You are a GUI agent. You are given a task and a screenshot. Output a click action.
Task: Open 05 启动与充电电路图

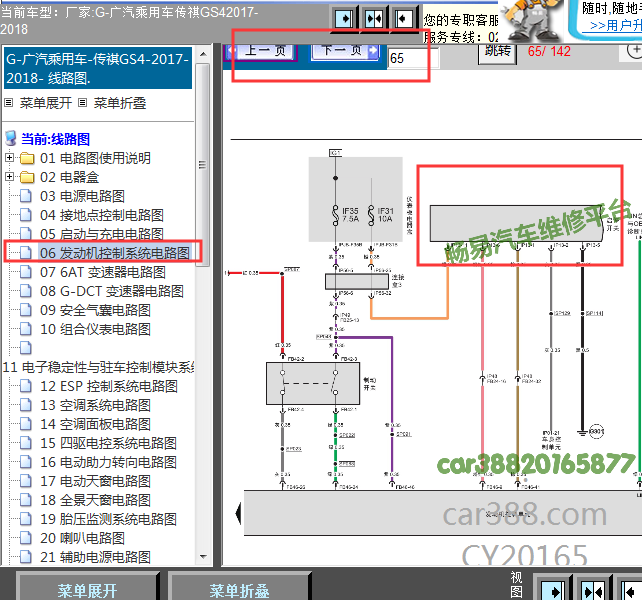tap(102, 234)
